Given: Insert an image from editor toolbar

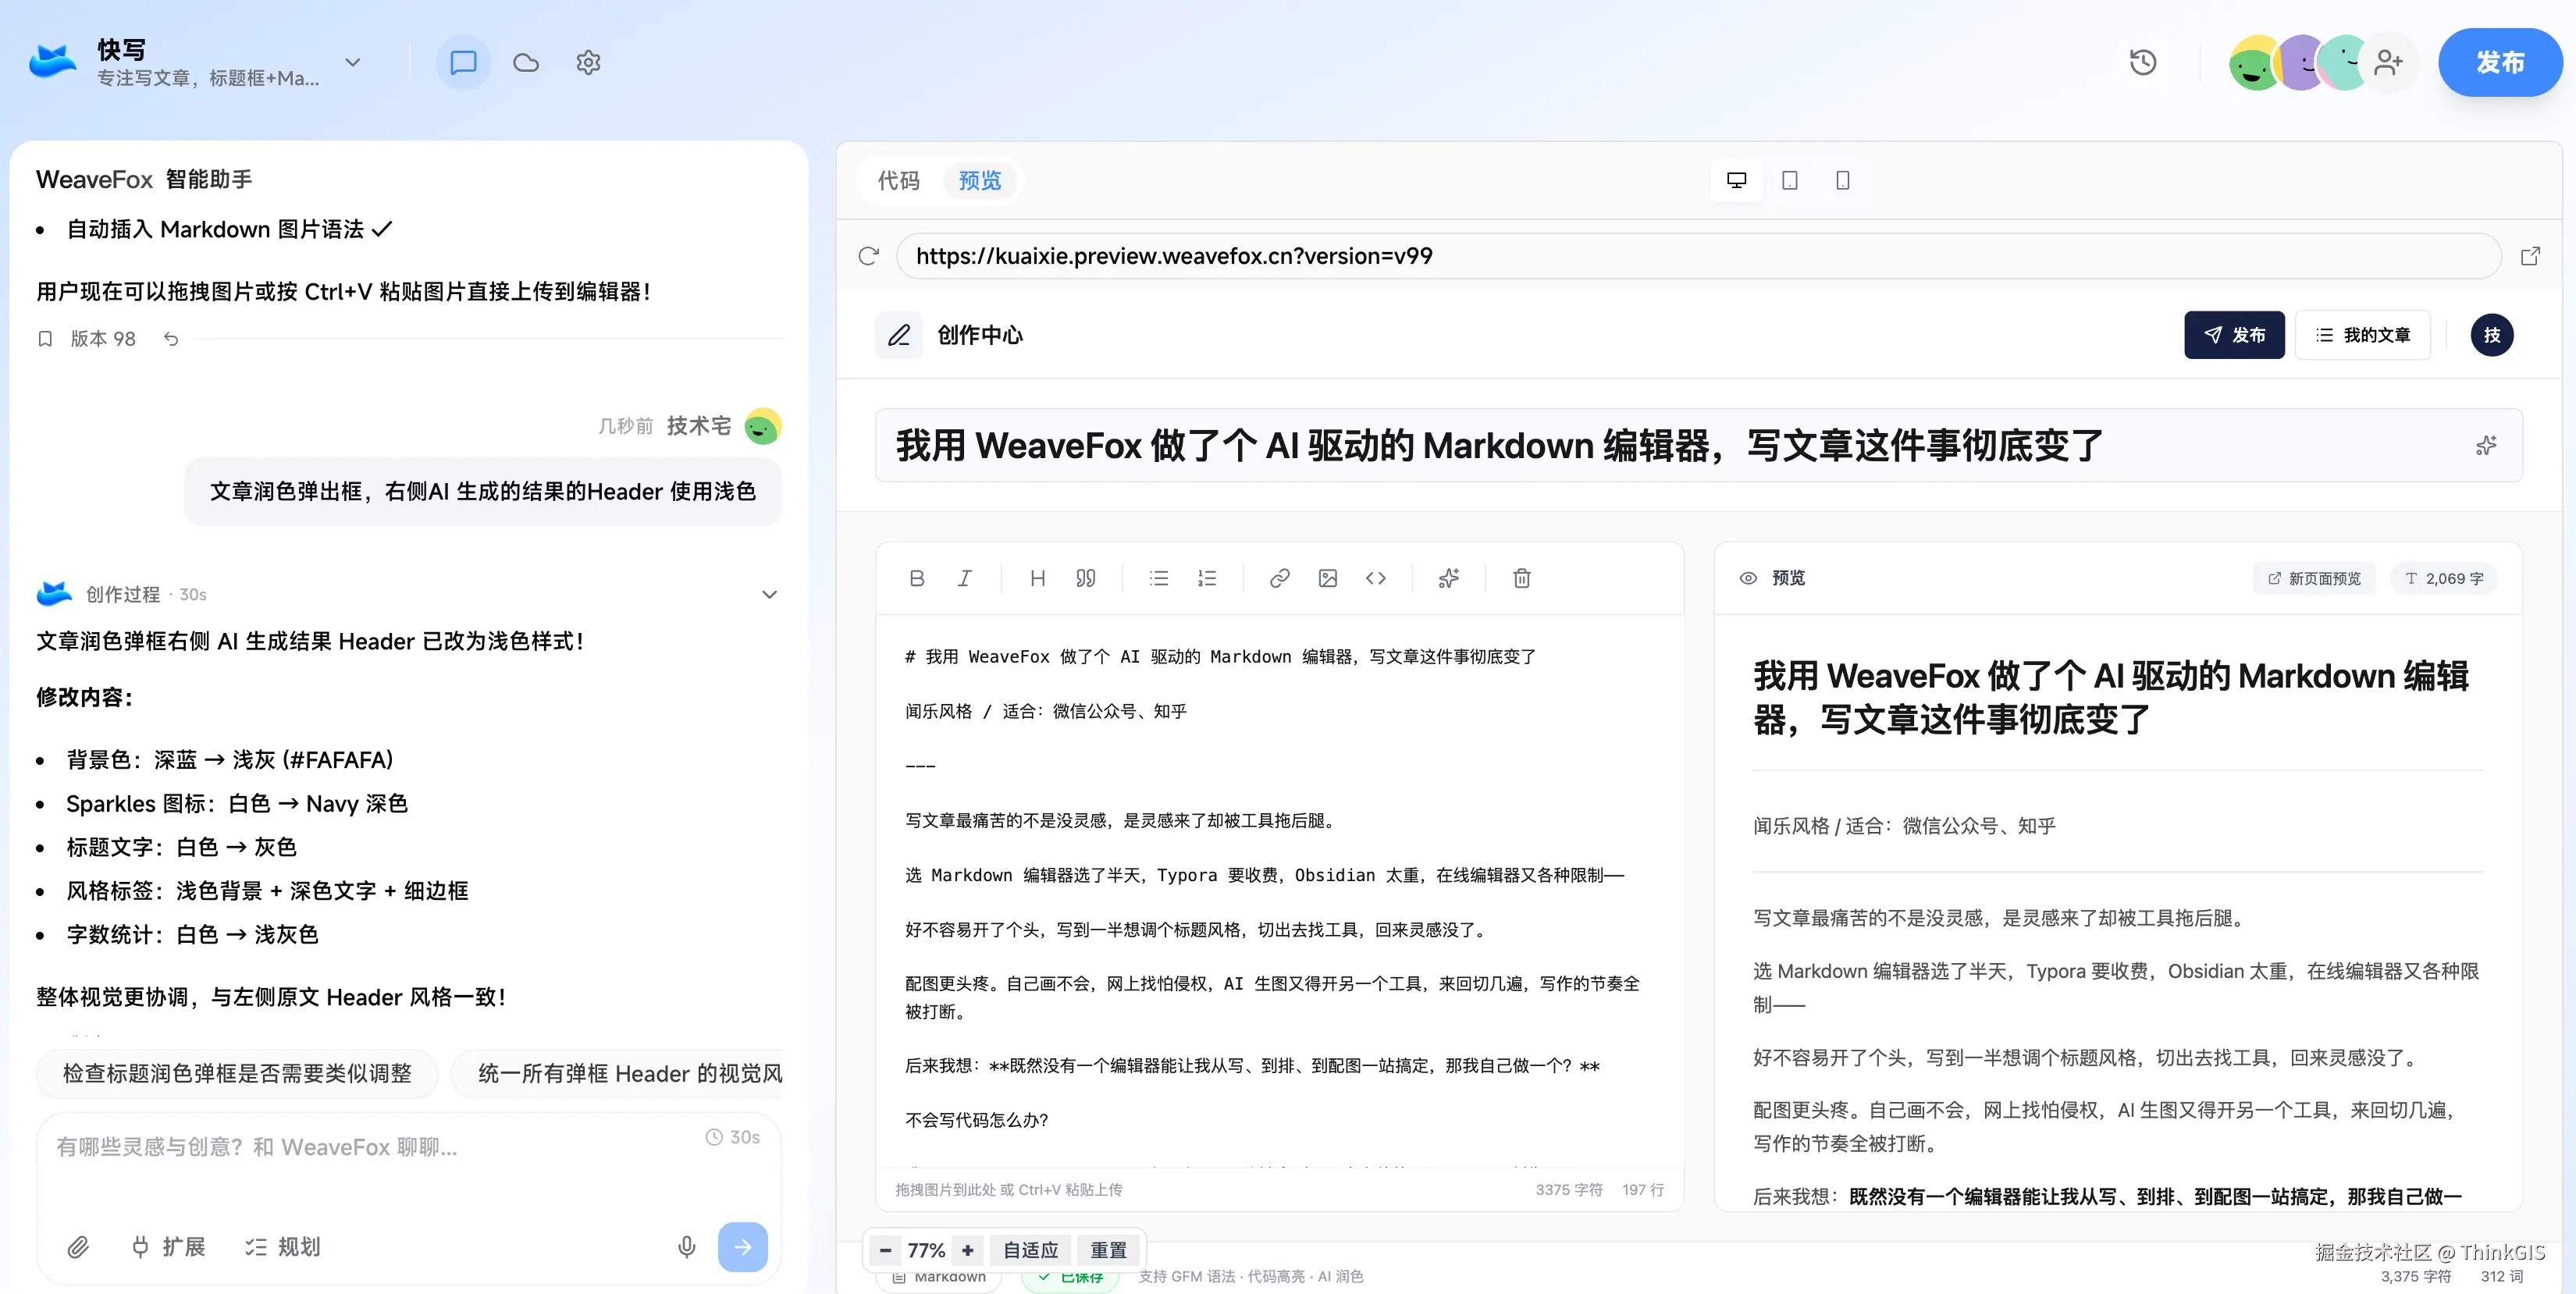Looking at the screenshot, I should click(x=1328, y=578).
